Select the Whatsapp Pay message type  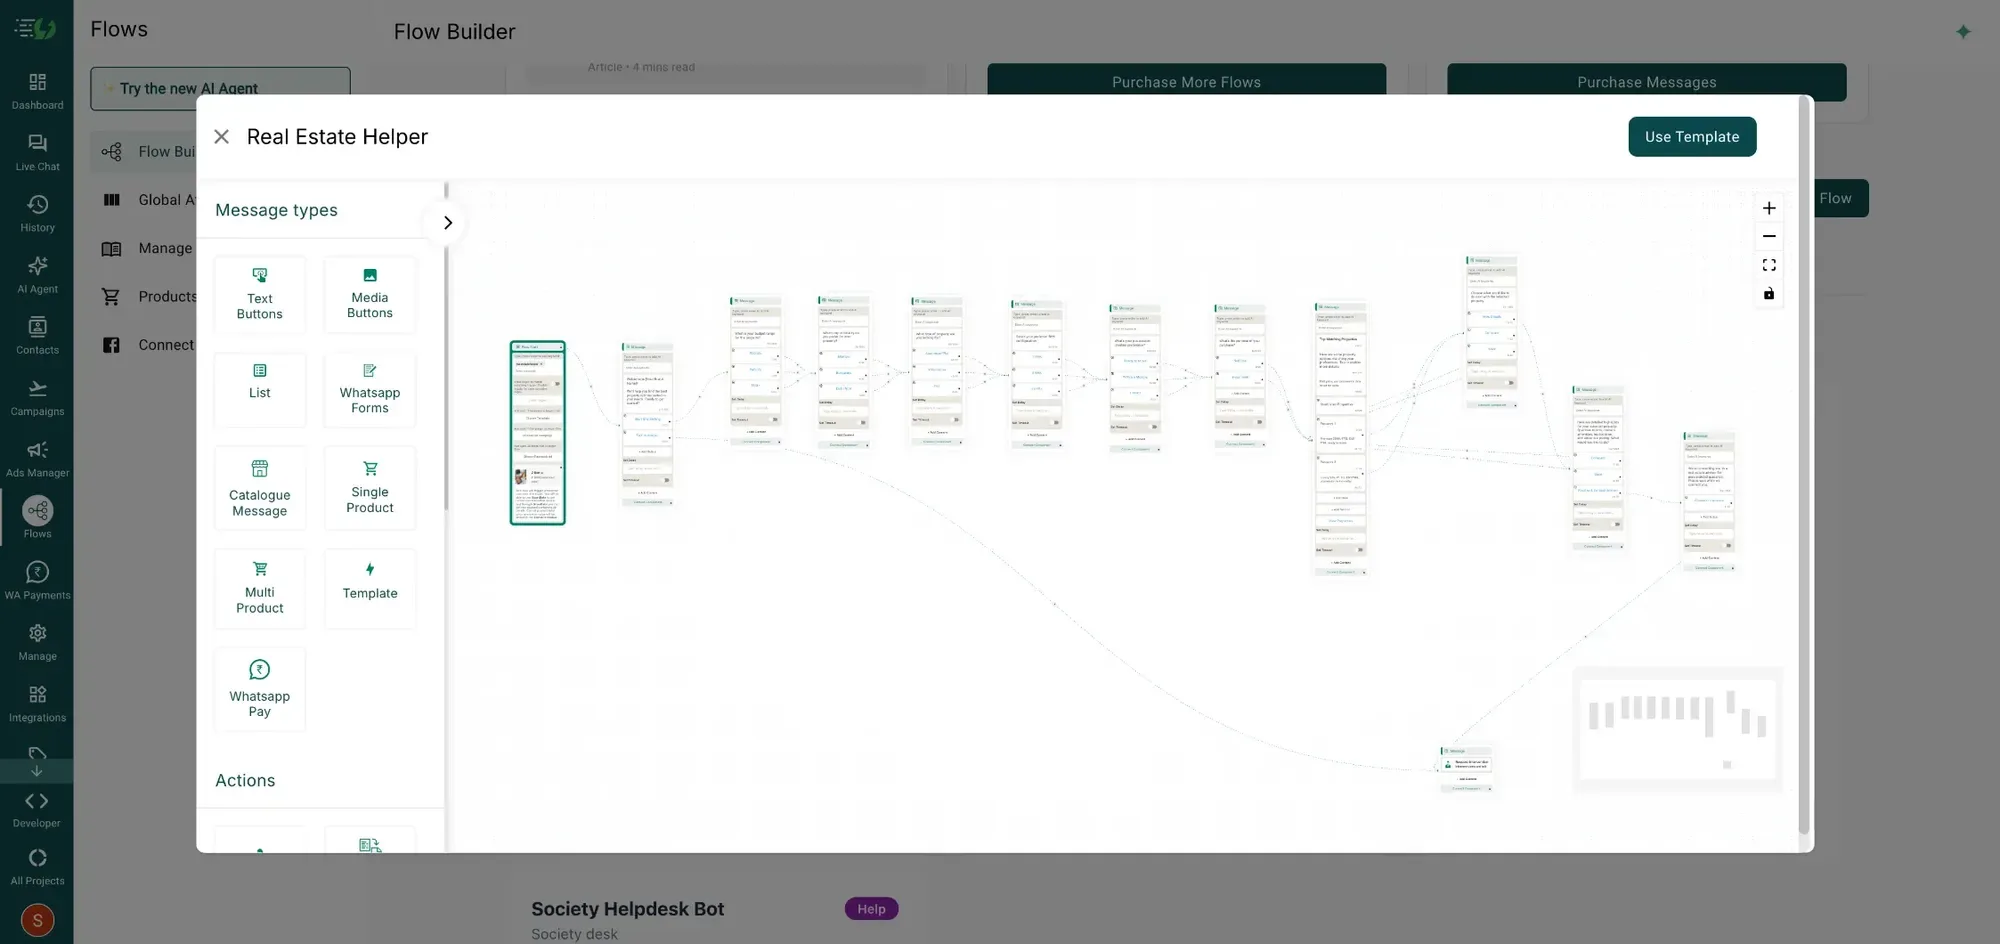[x=260, y=689]
